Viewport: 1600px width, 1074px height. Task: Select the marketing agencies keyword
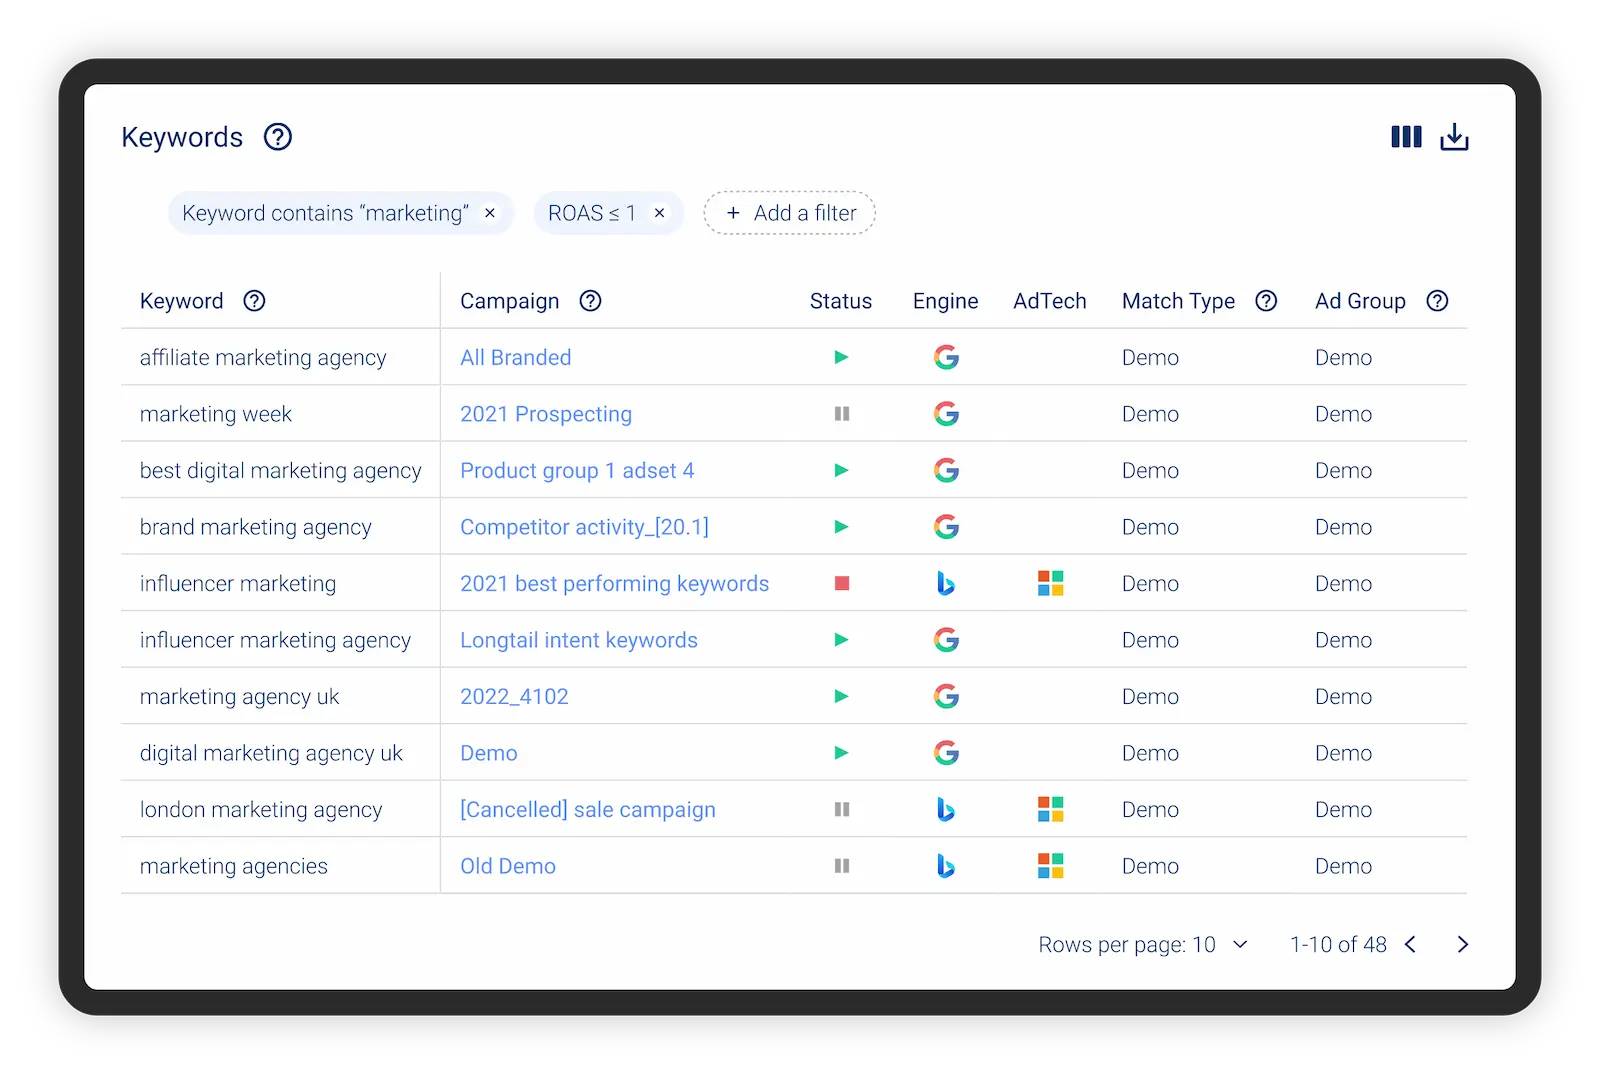[234, 866]
